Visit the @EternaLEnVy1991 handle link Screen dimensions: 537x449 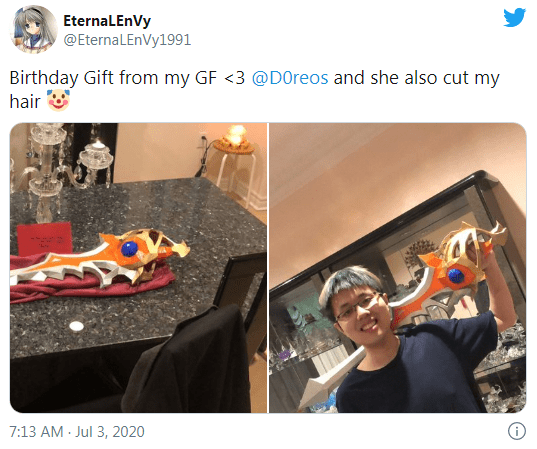pos(127,40)
